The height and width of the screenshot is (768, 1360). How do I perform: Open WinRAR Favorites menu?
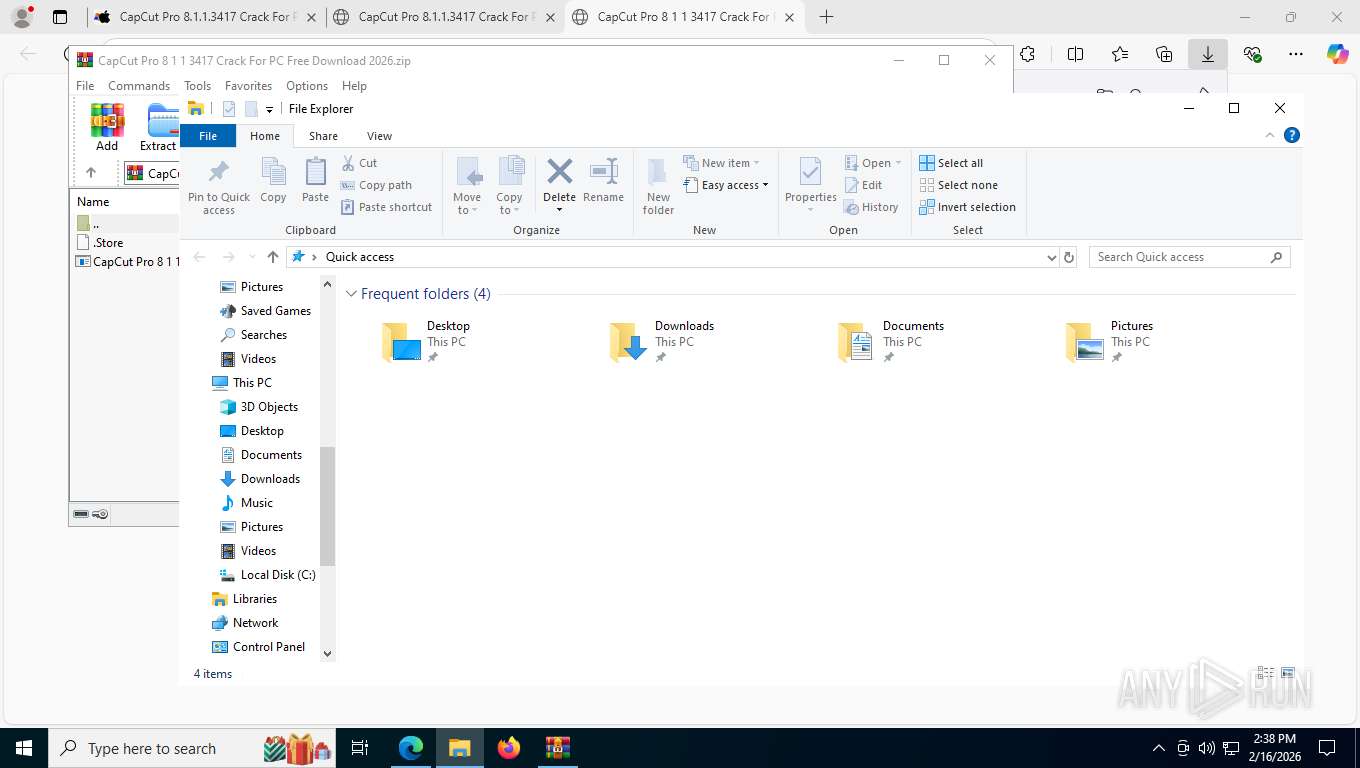(x=248, y=86)
